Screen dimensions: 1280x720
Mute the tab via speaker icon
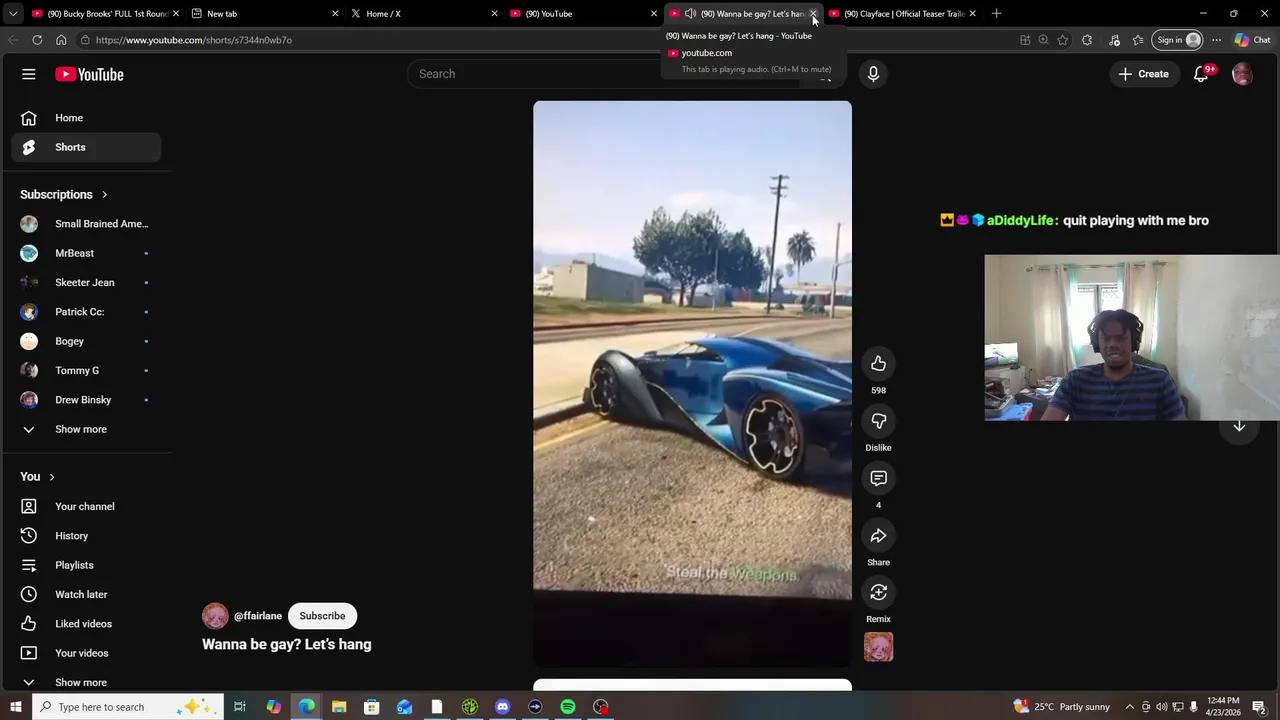click(x=690, y=13)
